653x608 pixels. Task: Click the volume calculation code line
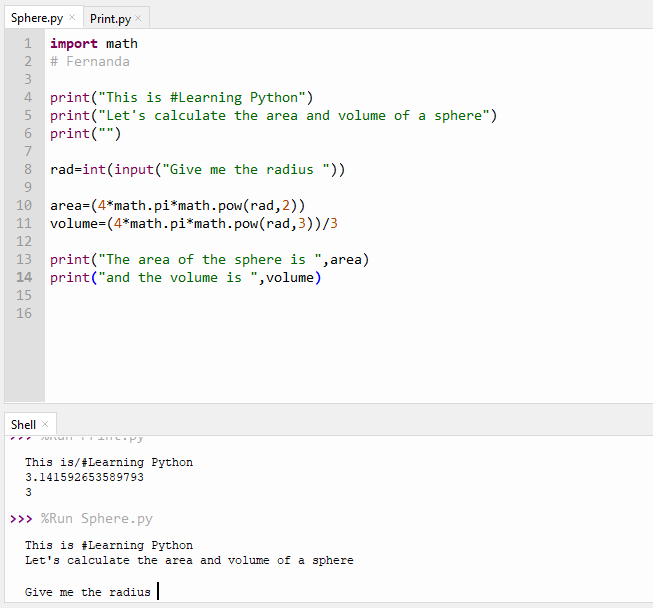[200, 224]
